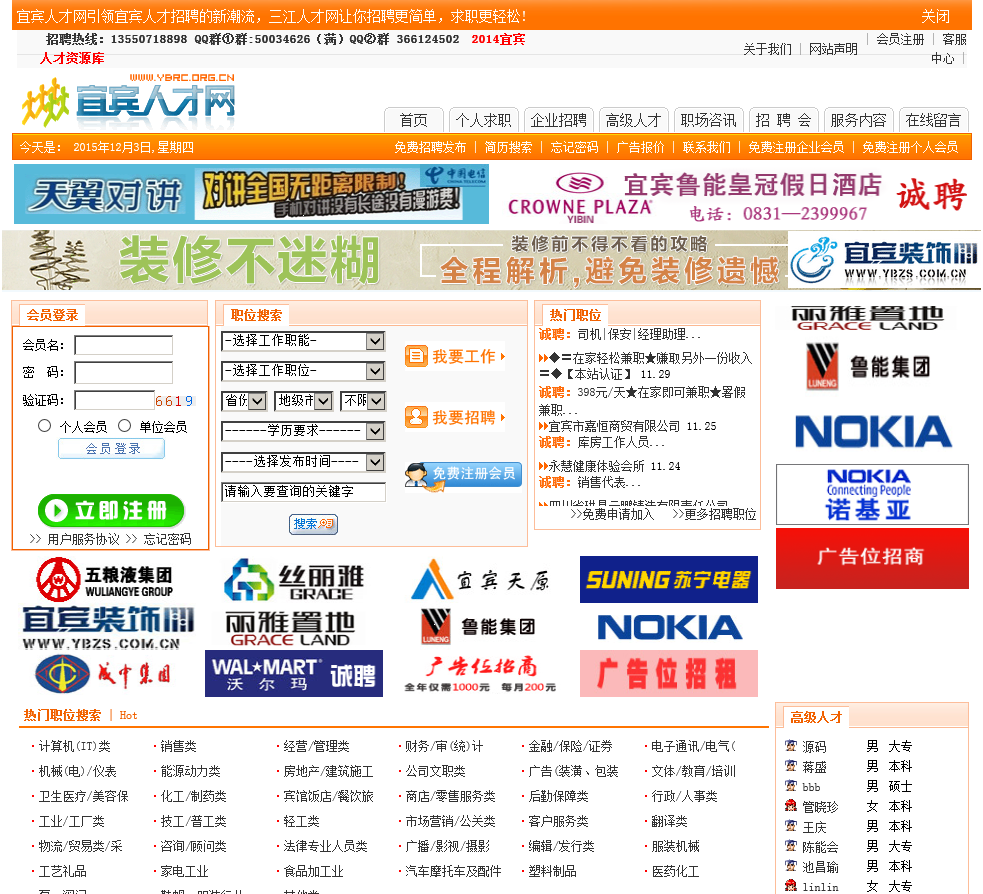Open the >>免费申请加入 link
Viewport: 983px width, 894px height.
coord(612,514)
